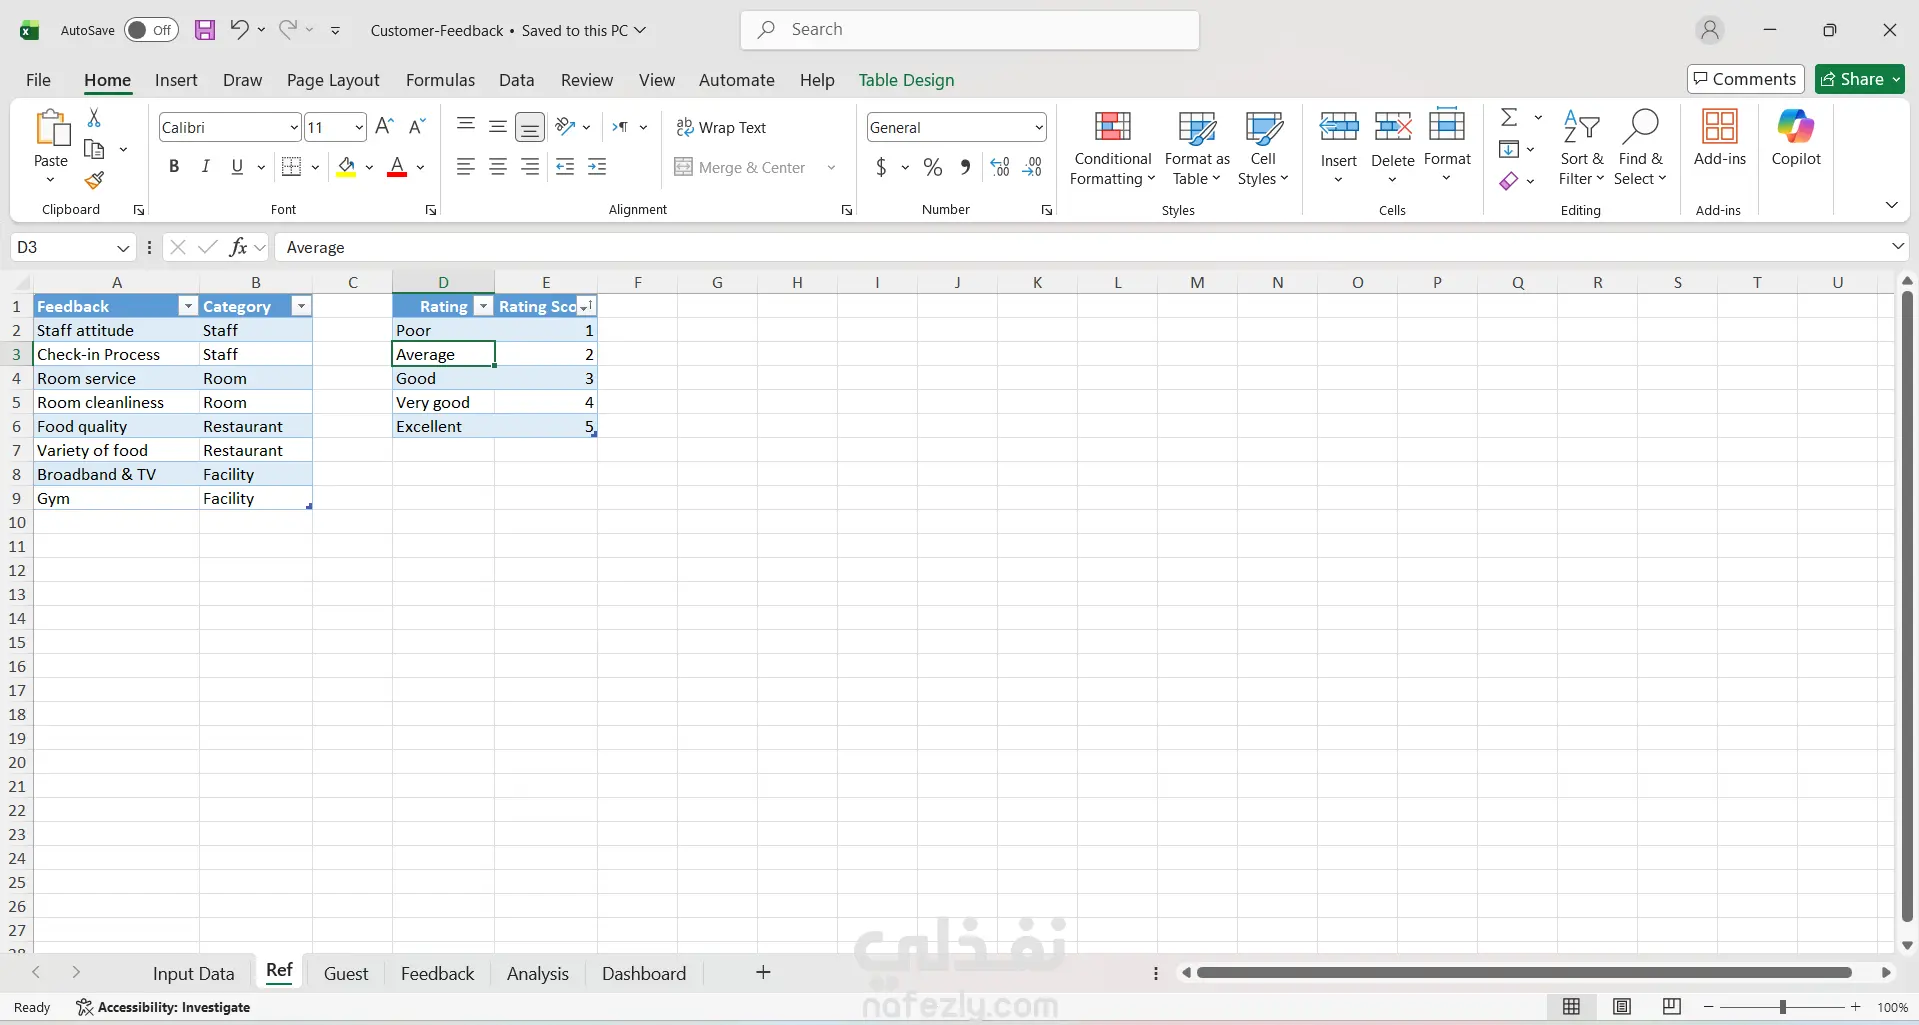This screenshot has width=1919, height=1025.
Task: Open the File menu
Action: pyautogui.click(x=38, y=80)
